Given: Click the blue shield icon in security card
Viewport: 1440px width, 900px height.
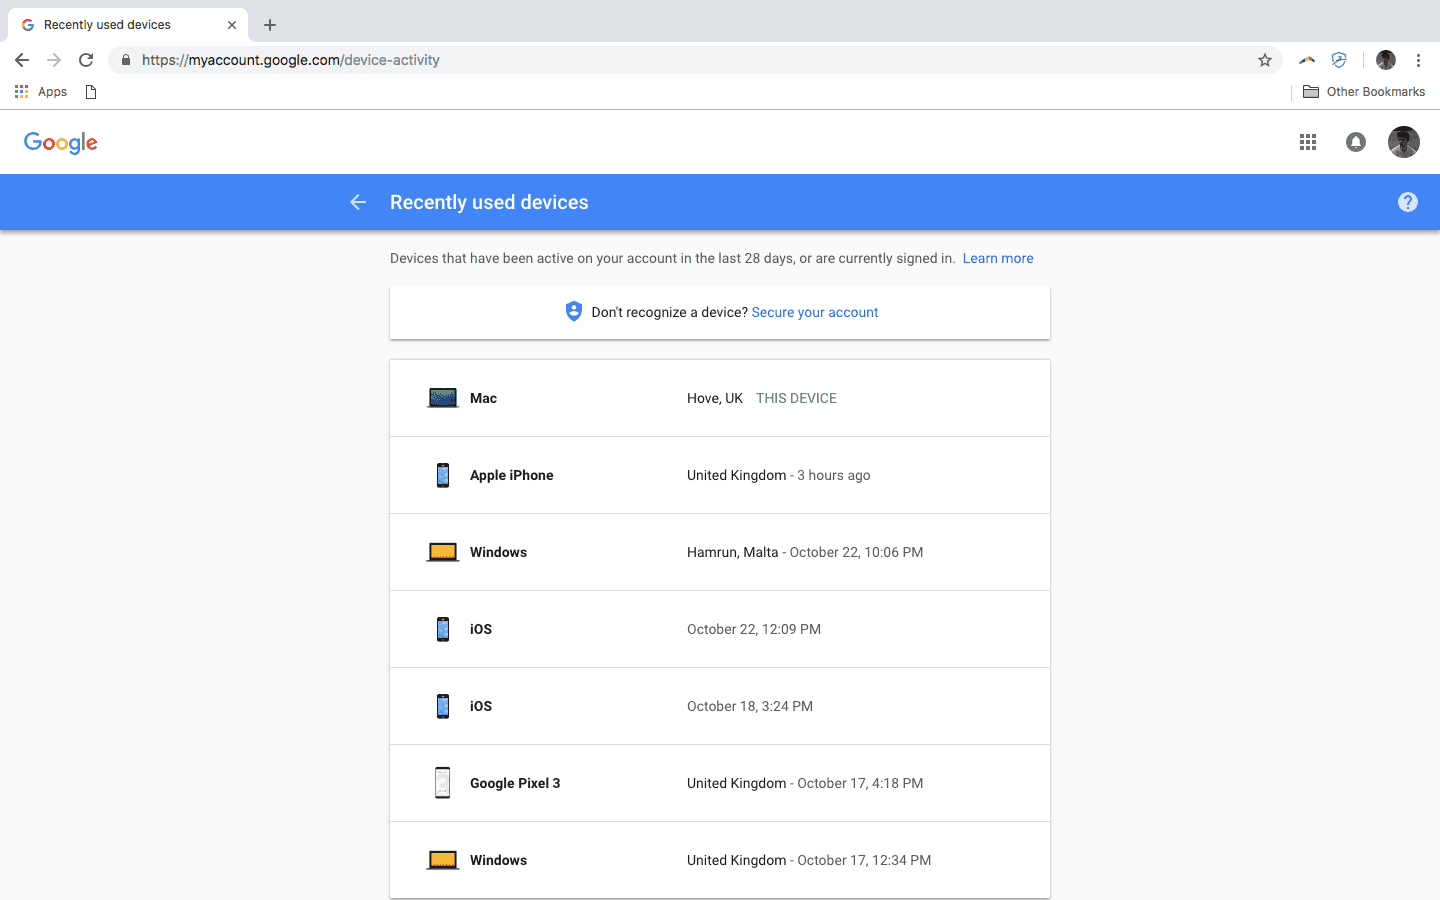Looking at the screenshot, I should [574, 311].
